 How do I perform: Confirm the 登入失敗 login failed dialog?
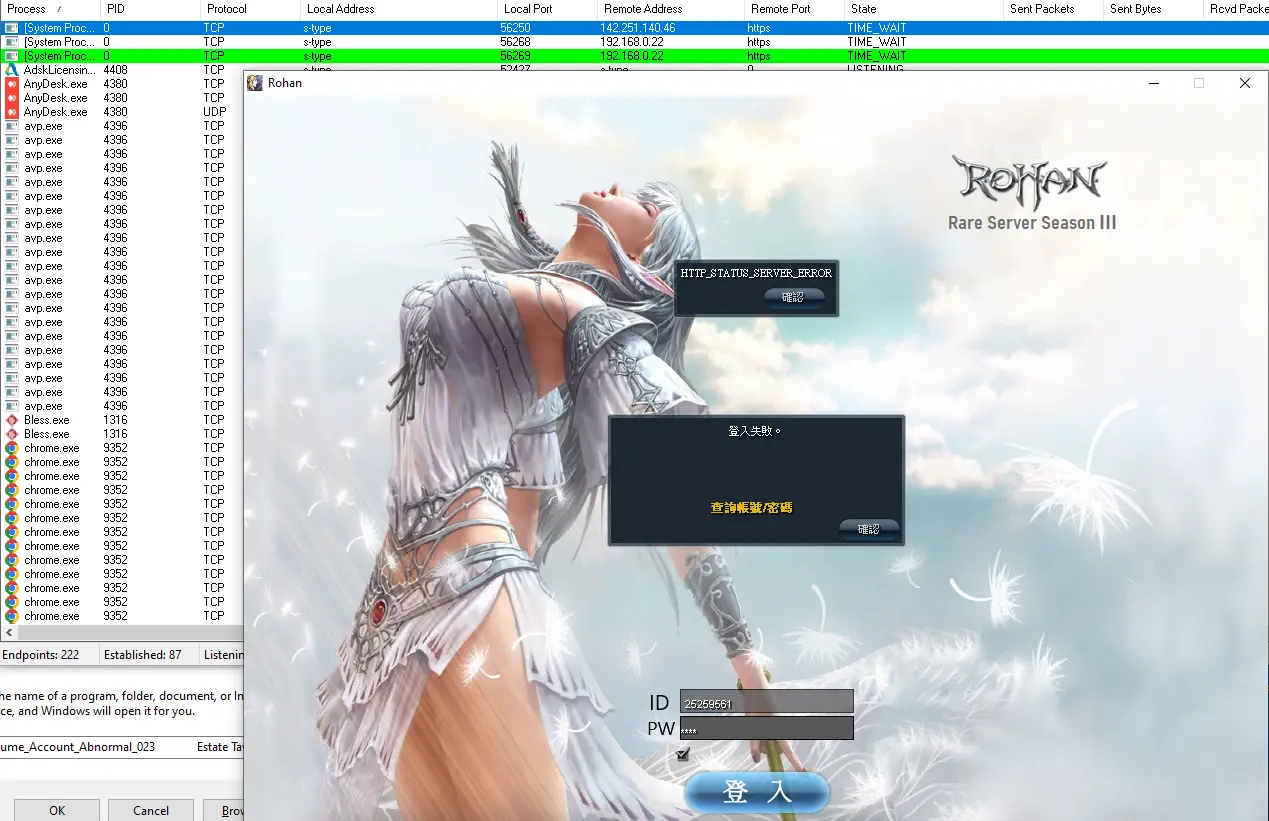[868, 529]
